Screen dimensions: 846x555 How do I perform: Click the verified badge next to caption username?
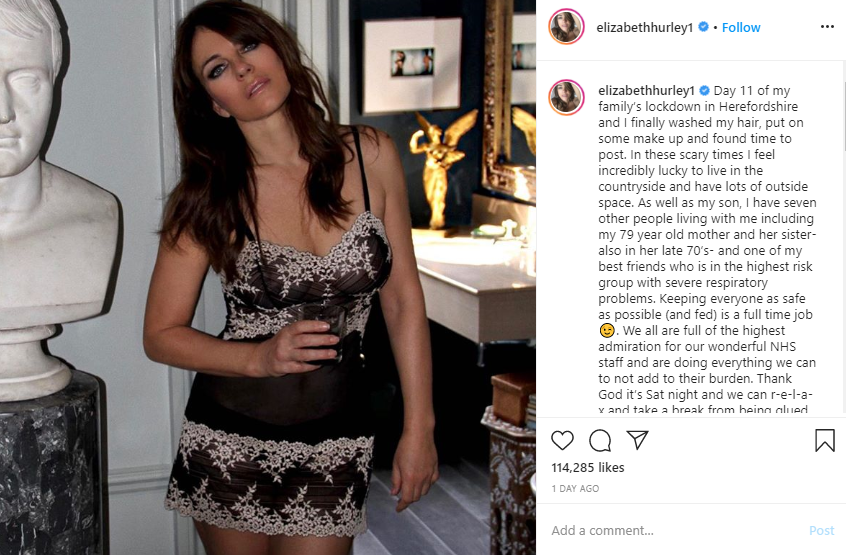(x=704, y=90)
